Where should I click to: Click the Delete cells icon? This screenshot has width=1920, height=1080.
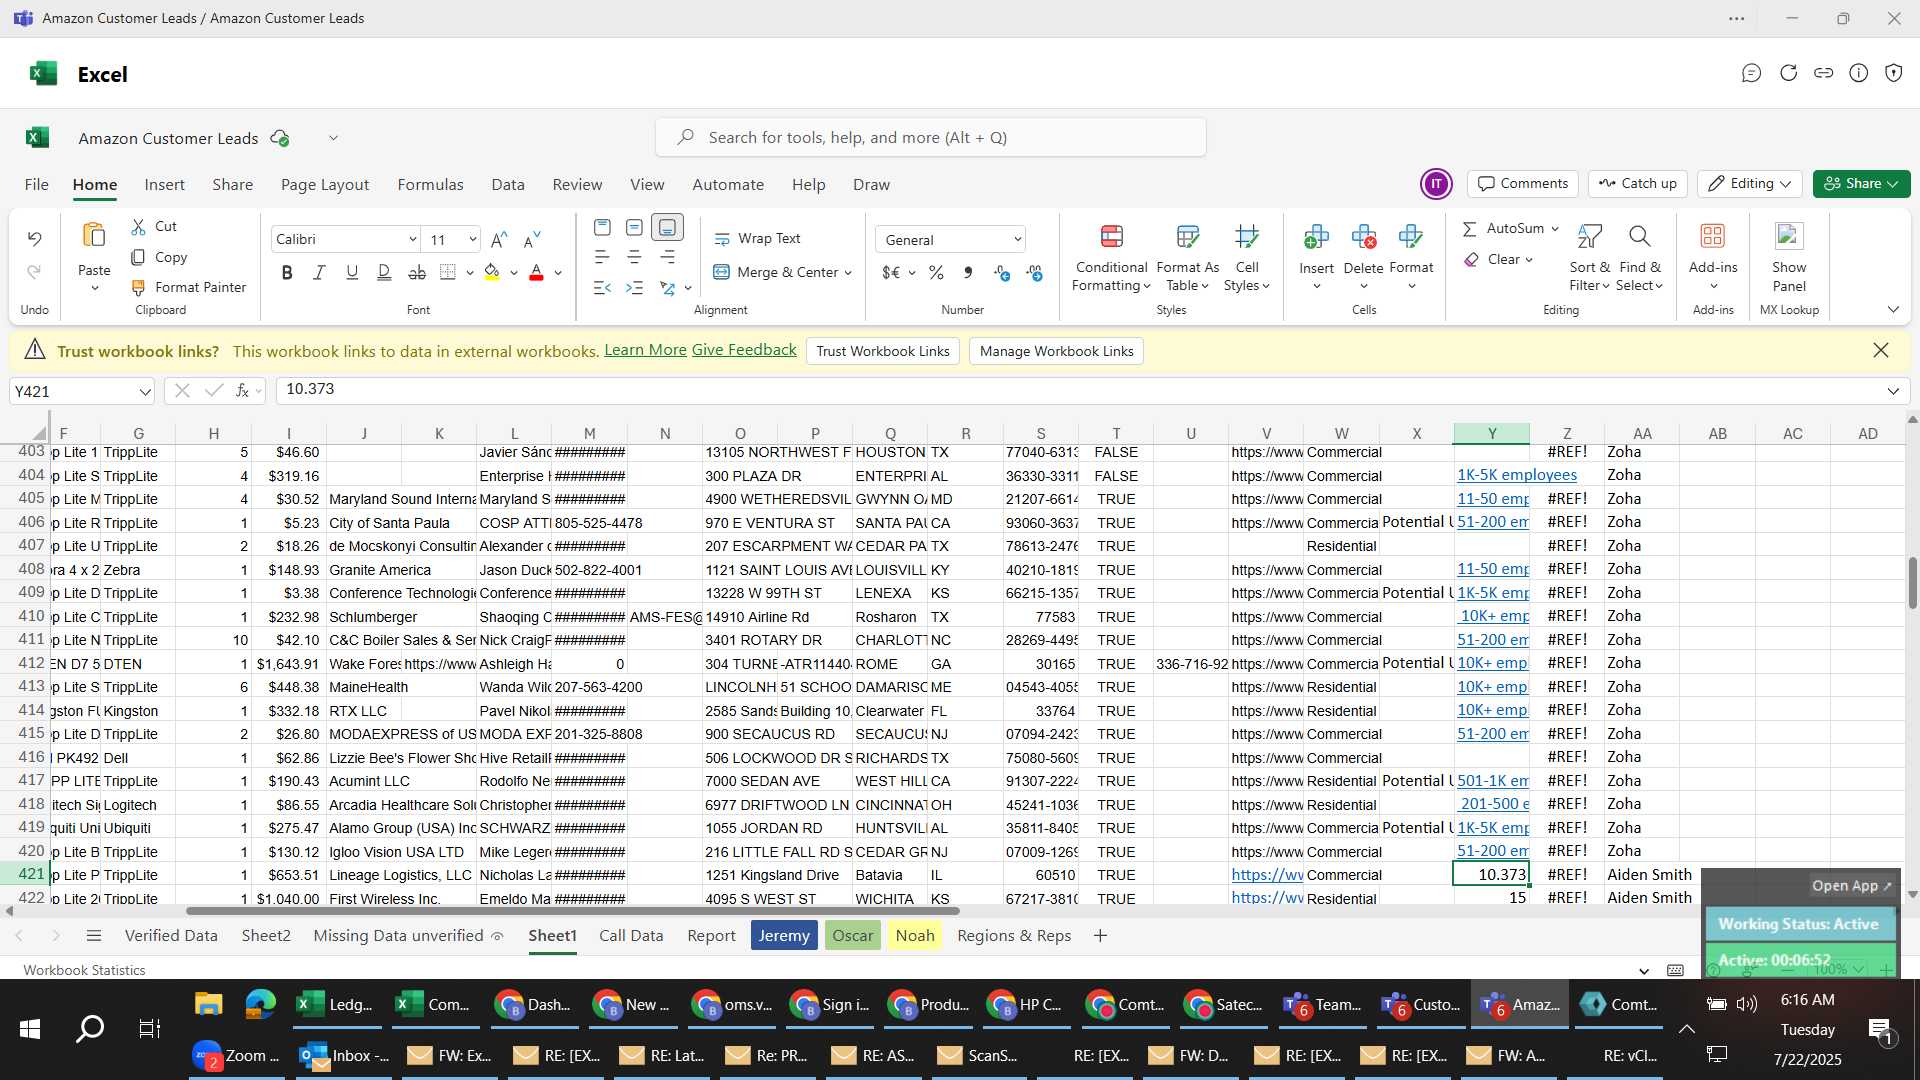pyautogui.click(x=1363, y=237)
